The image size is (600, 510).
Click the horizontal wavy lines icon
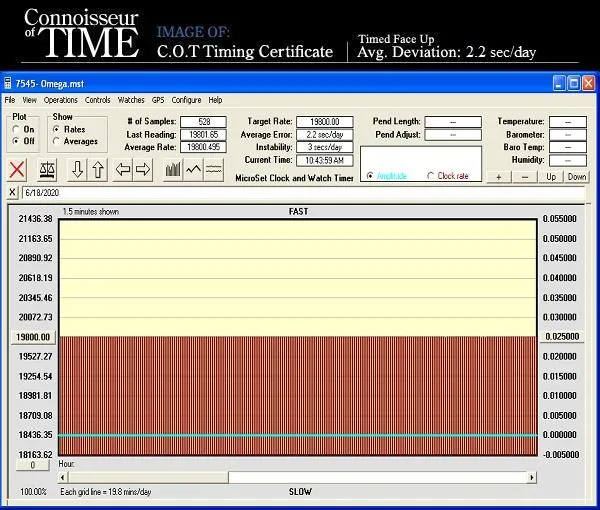click(x=214, y=169)
